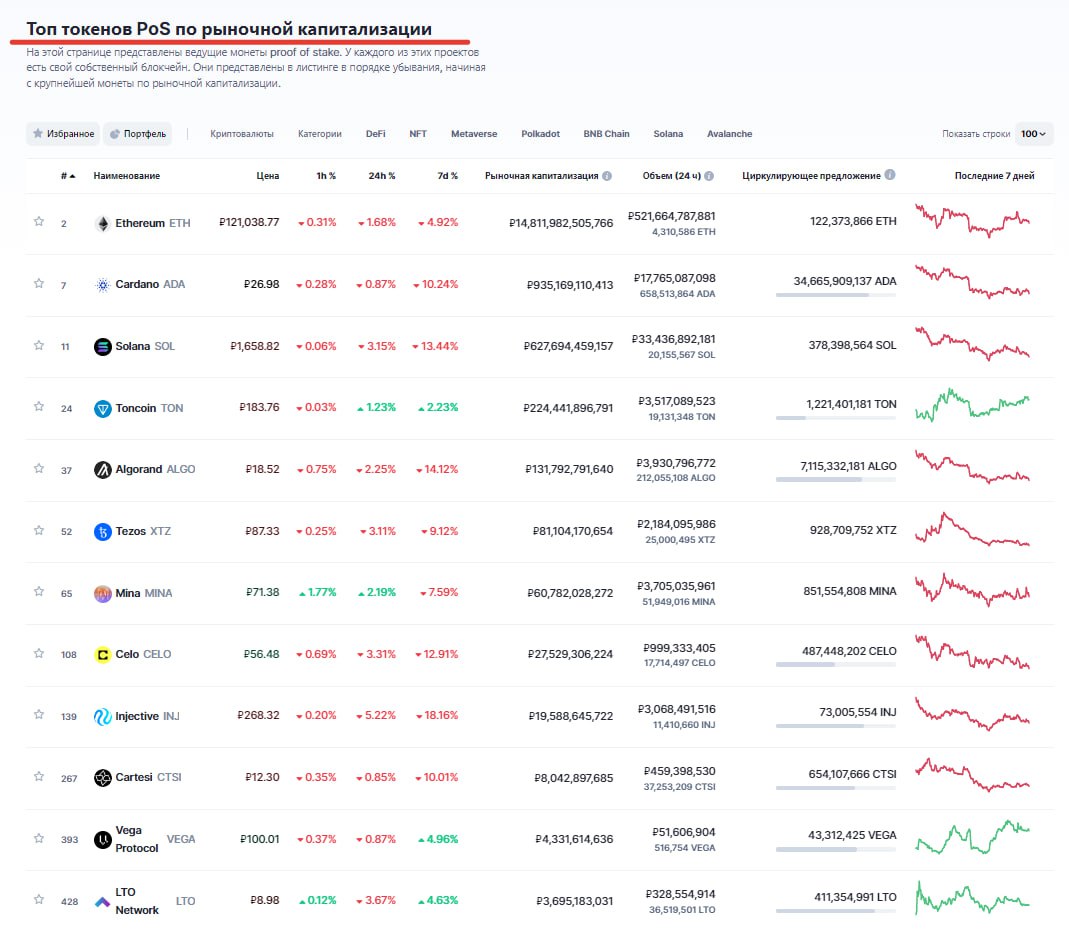The image size is (1069, 929).
Task: Click Cardano circulating supply progress bar
Action: pyautogui.click(x=836, y=296)
